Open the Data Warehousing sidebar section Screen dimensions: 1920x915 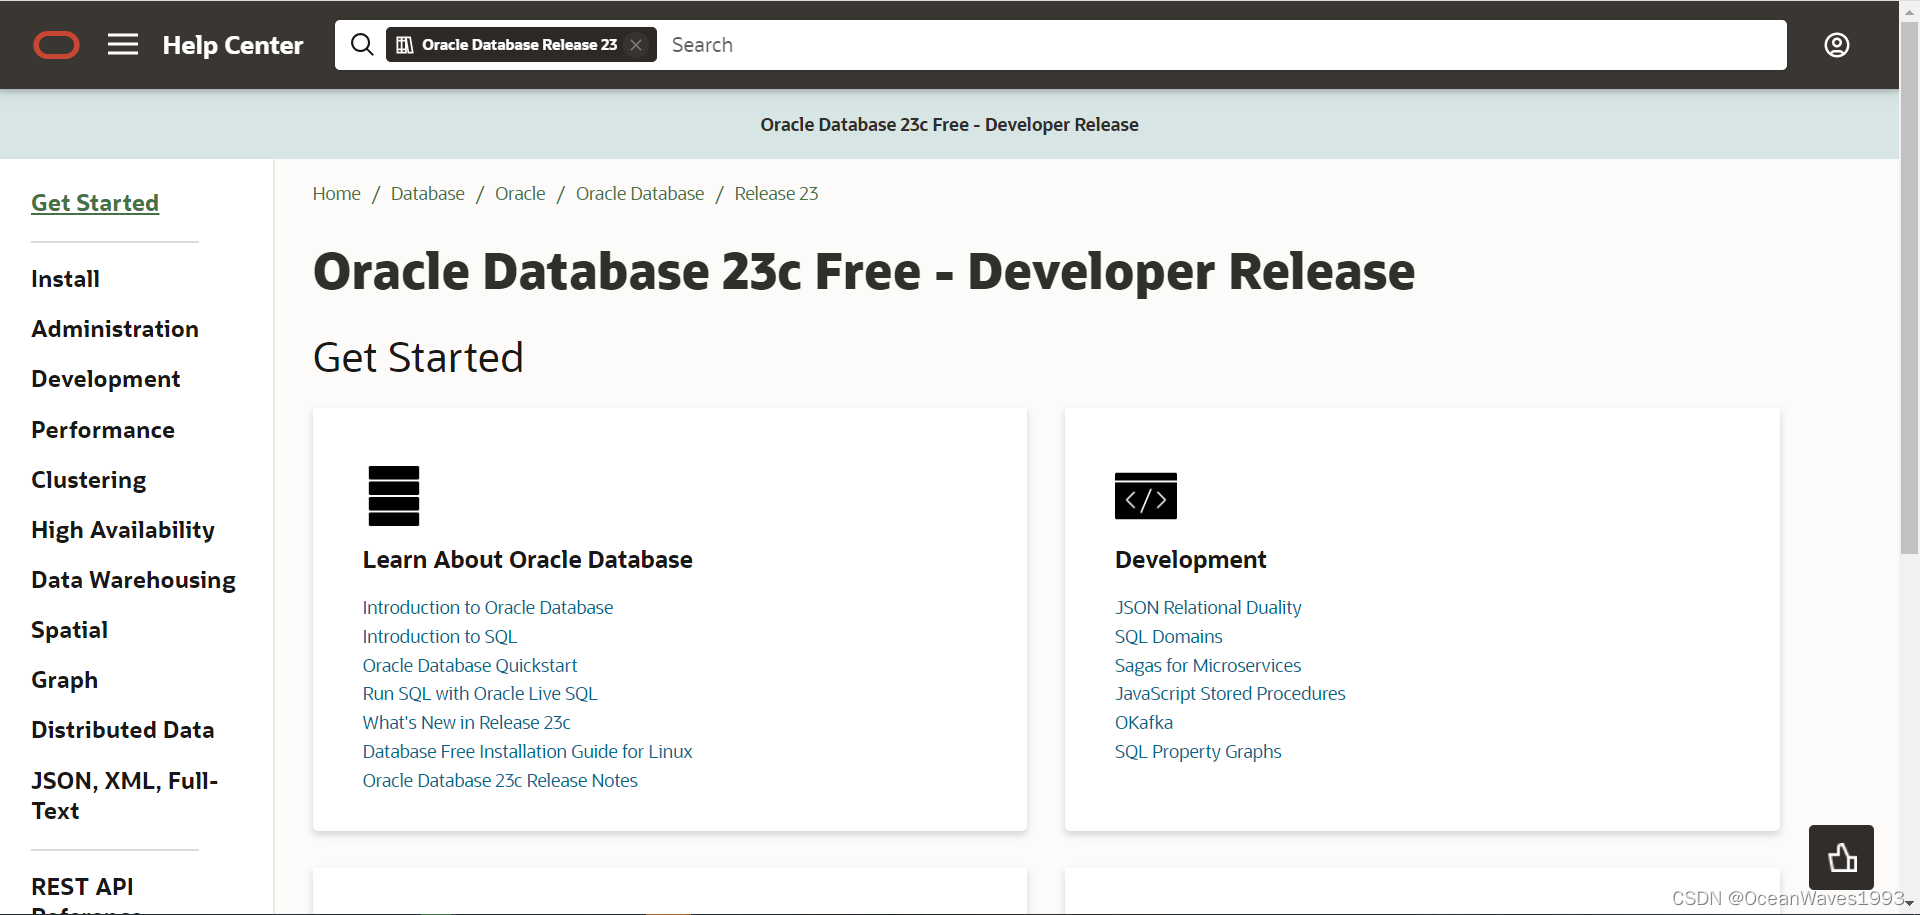[x=133, y=580]
